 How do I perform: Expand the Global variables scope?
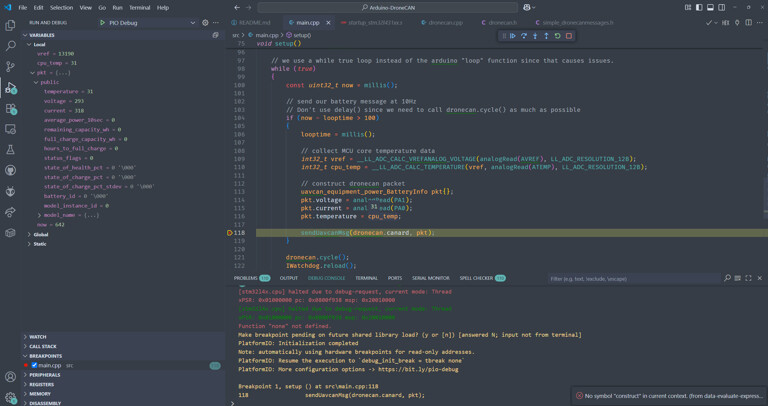tap(29, 235)
